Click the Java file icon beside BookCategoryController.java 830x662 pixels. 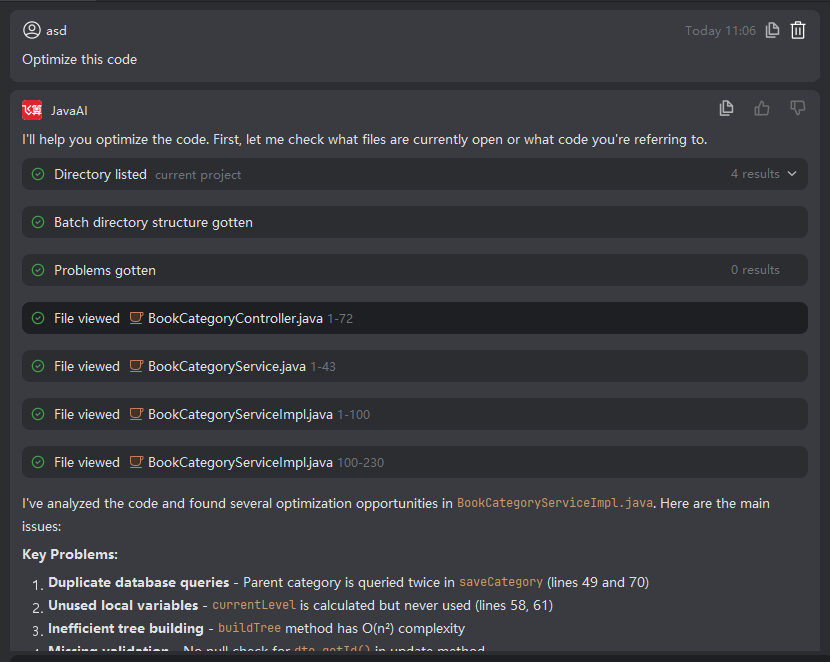click(137, 319)
